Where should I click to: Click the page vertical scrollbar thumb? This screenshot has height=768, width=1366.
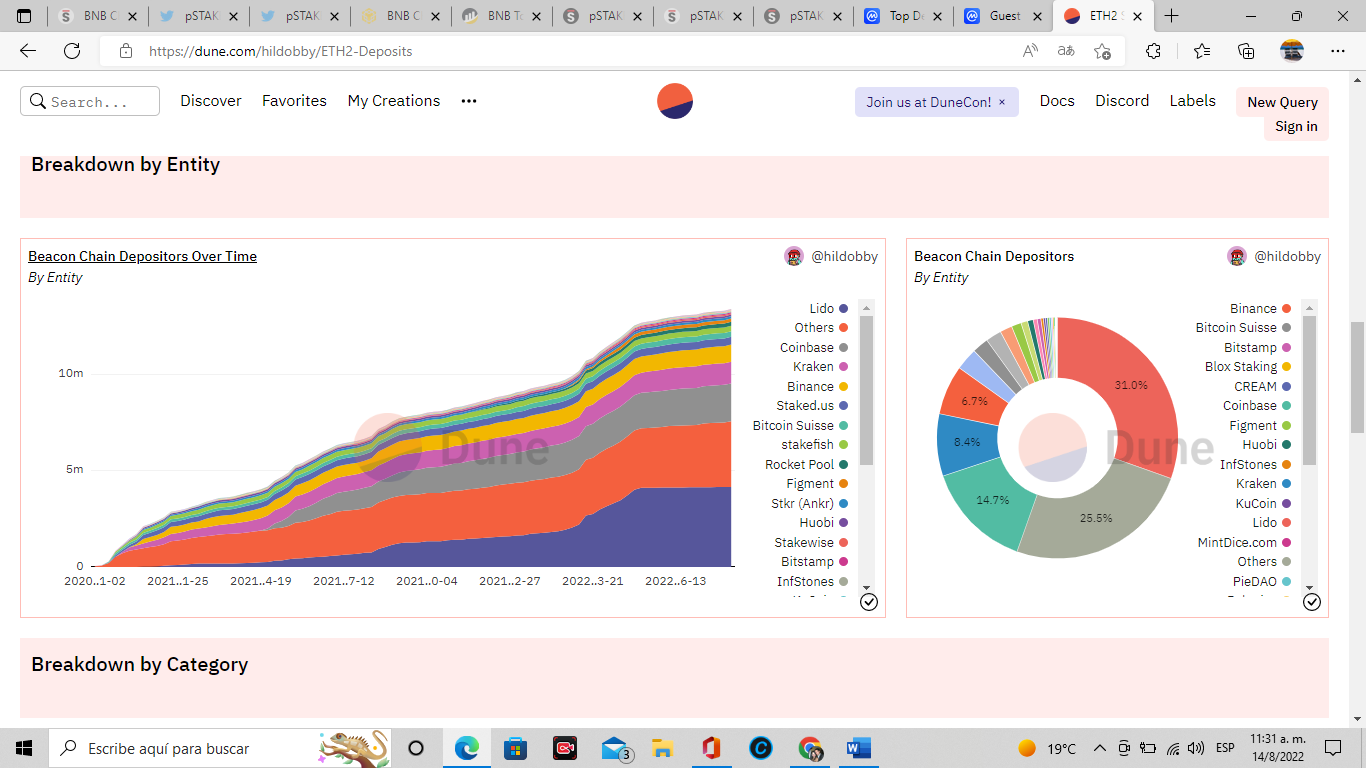click(x=1357, y=377)
